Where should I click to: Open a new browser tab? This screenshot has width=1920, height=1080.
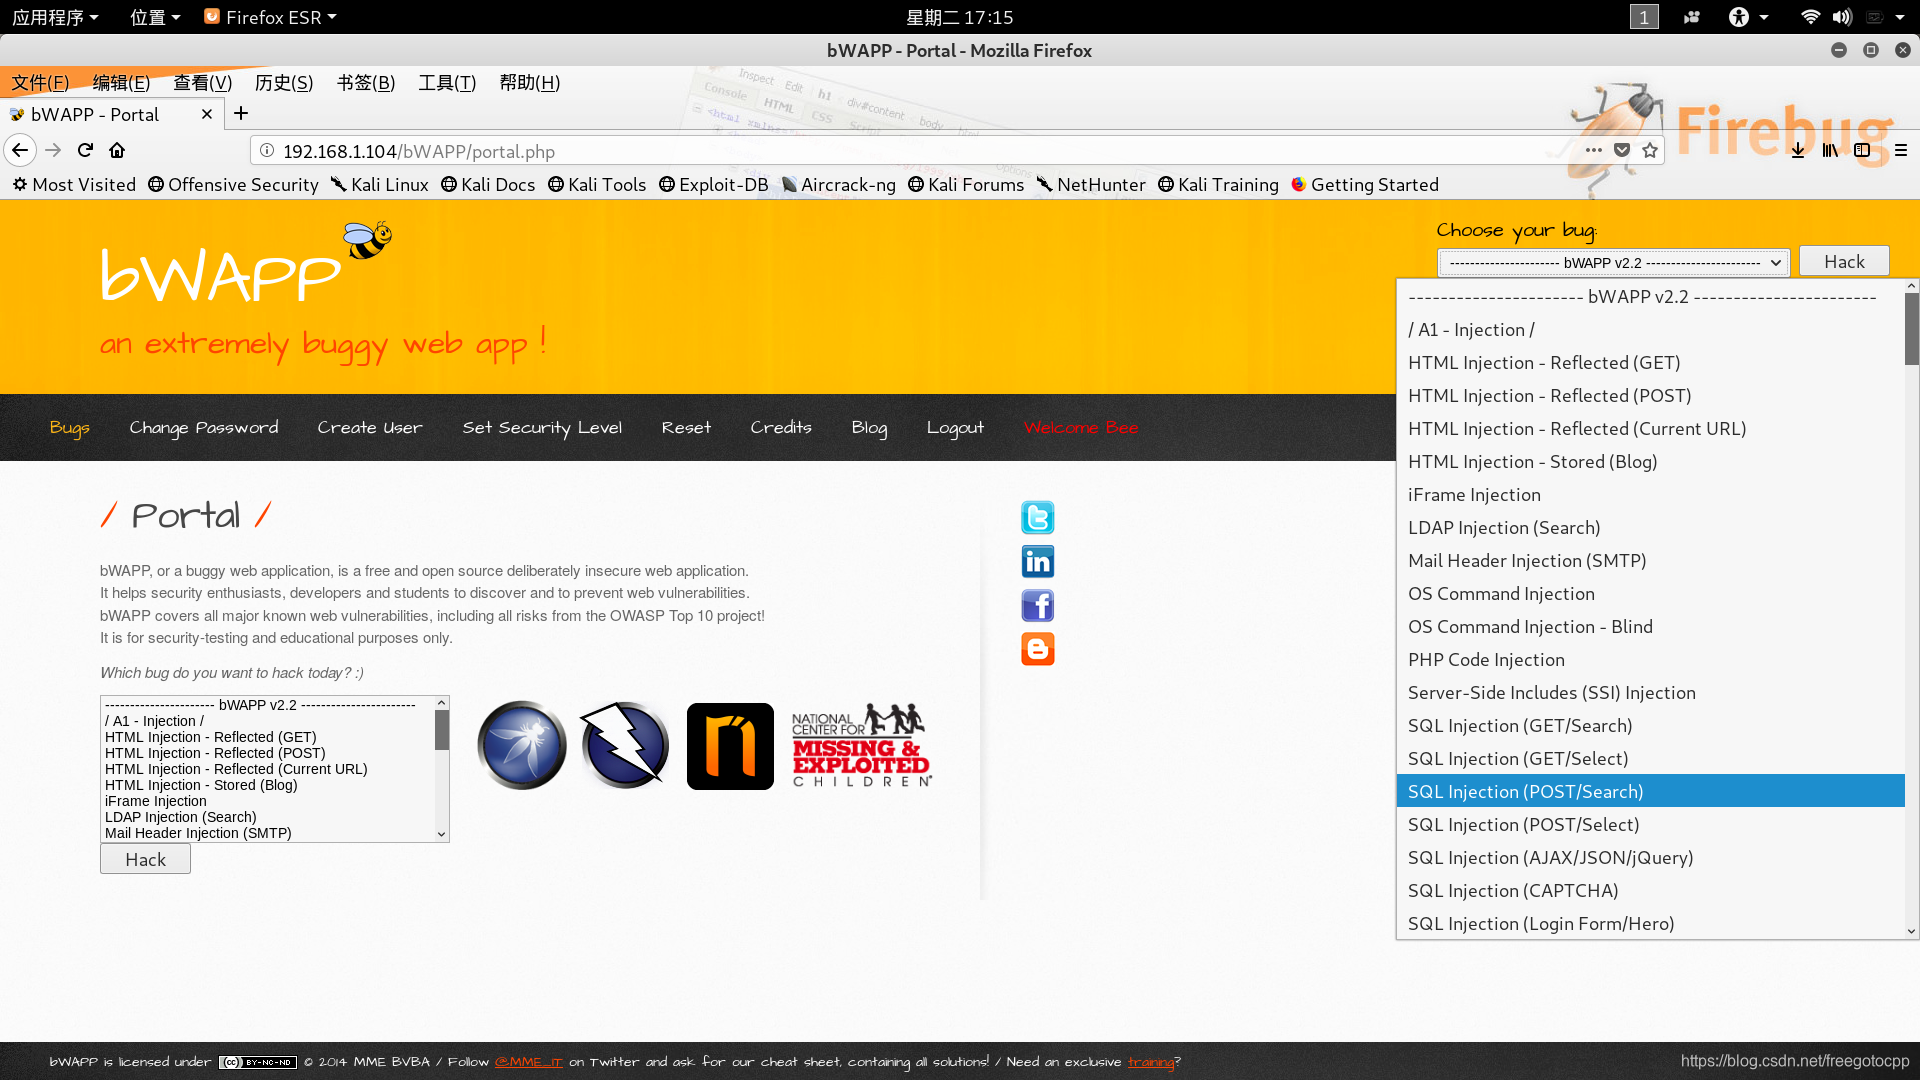(x=241, y=114)
